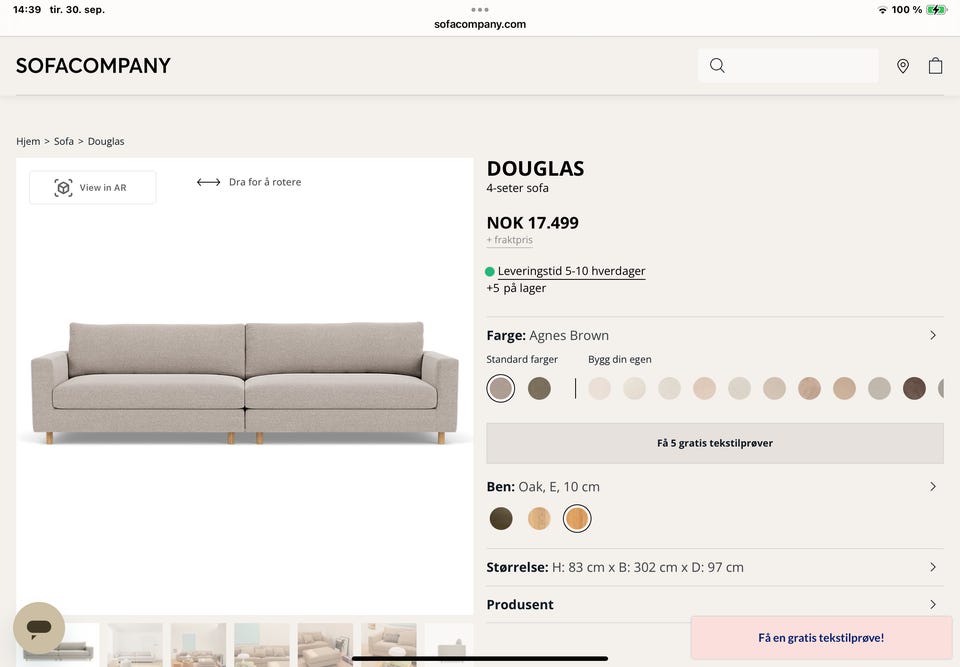Navigate to Hjem in the breadcrumb
Viewport: 960px width, 667px height.
point(28,142)
